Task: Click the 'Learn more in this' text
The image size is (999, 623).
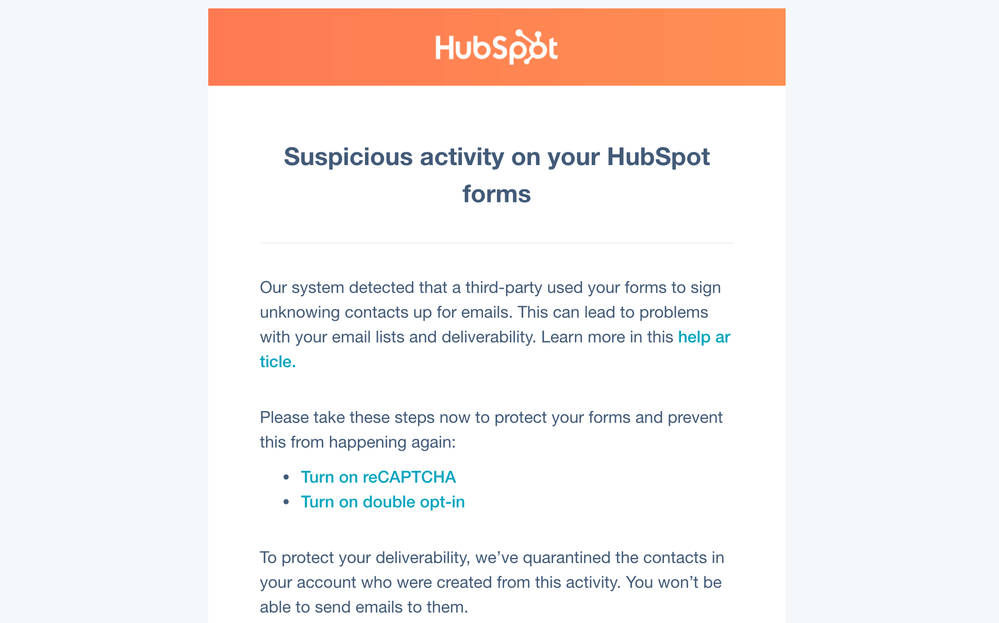Action: [x=607, y=337]
